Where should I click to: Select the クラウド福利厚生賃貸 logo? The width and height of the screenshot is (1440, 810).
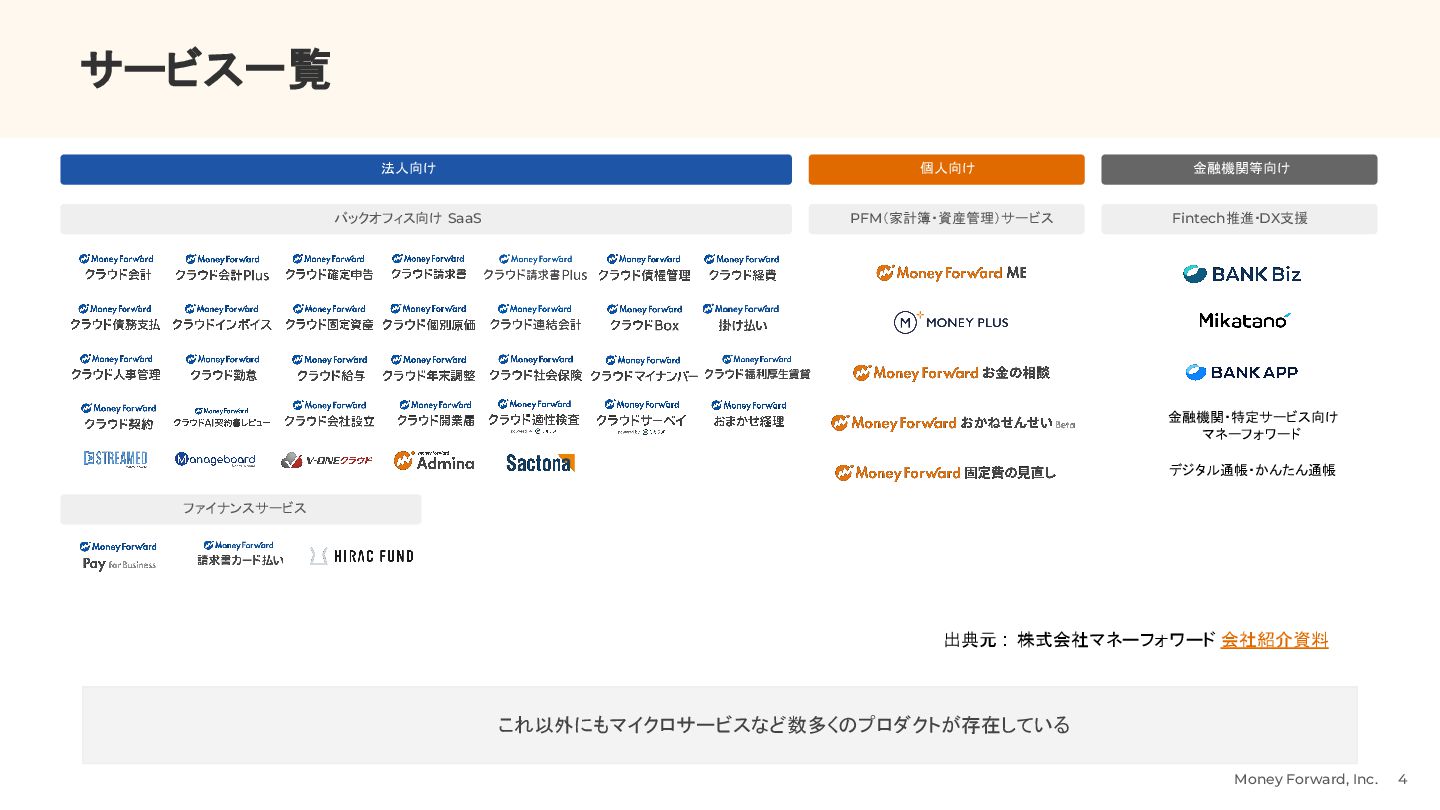[x=757, y=367]
